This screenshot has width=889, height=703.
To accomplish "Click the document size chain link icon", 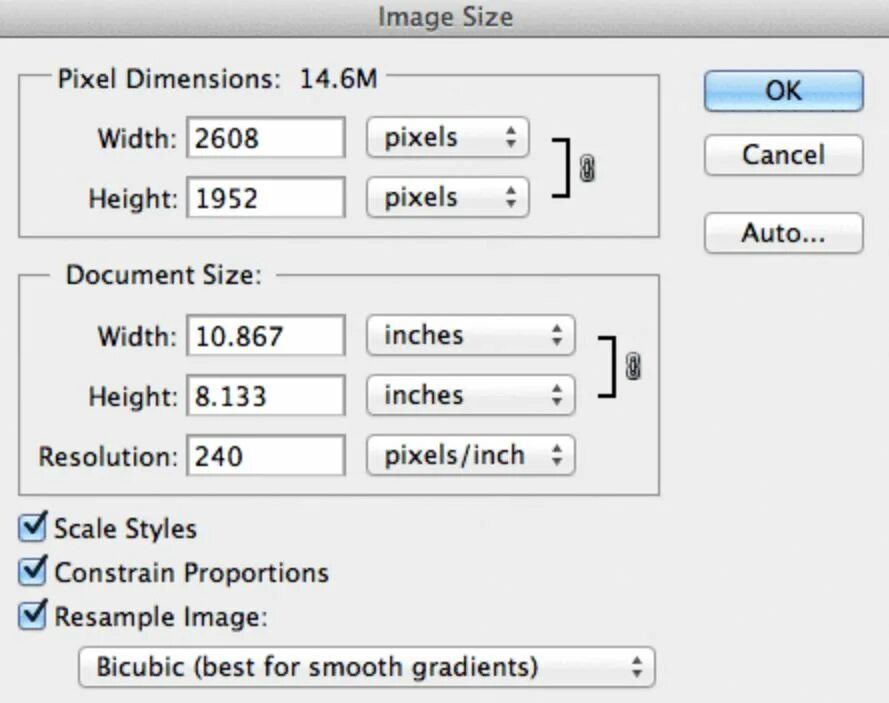I will (633, 367).
